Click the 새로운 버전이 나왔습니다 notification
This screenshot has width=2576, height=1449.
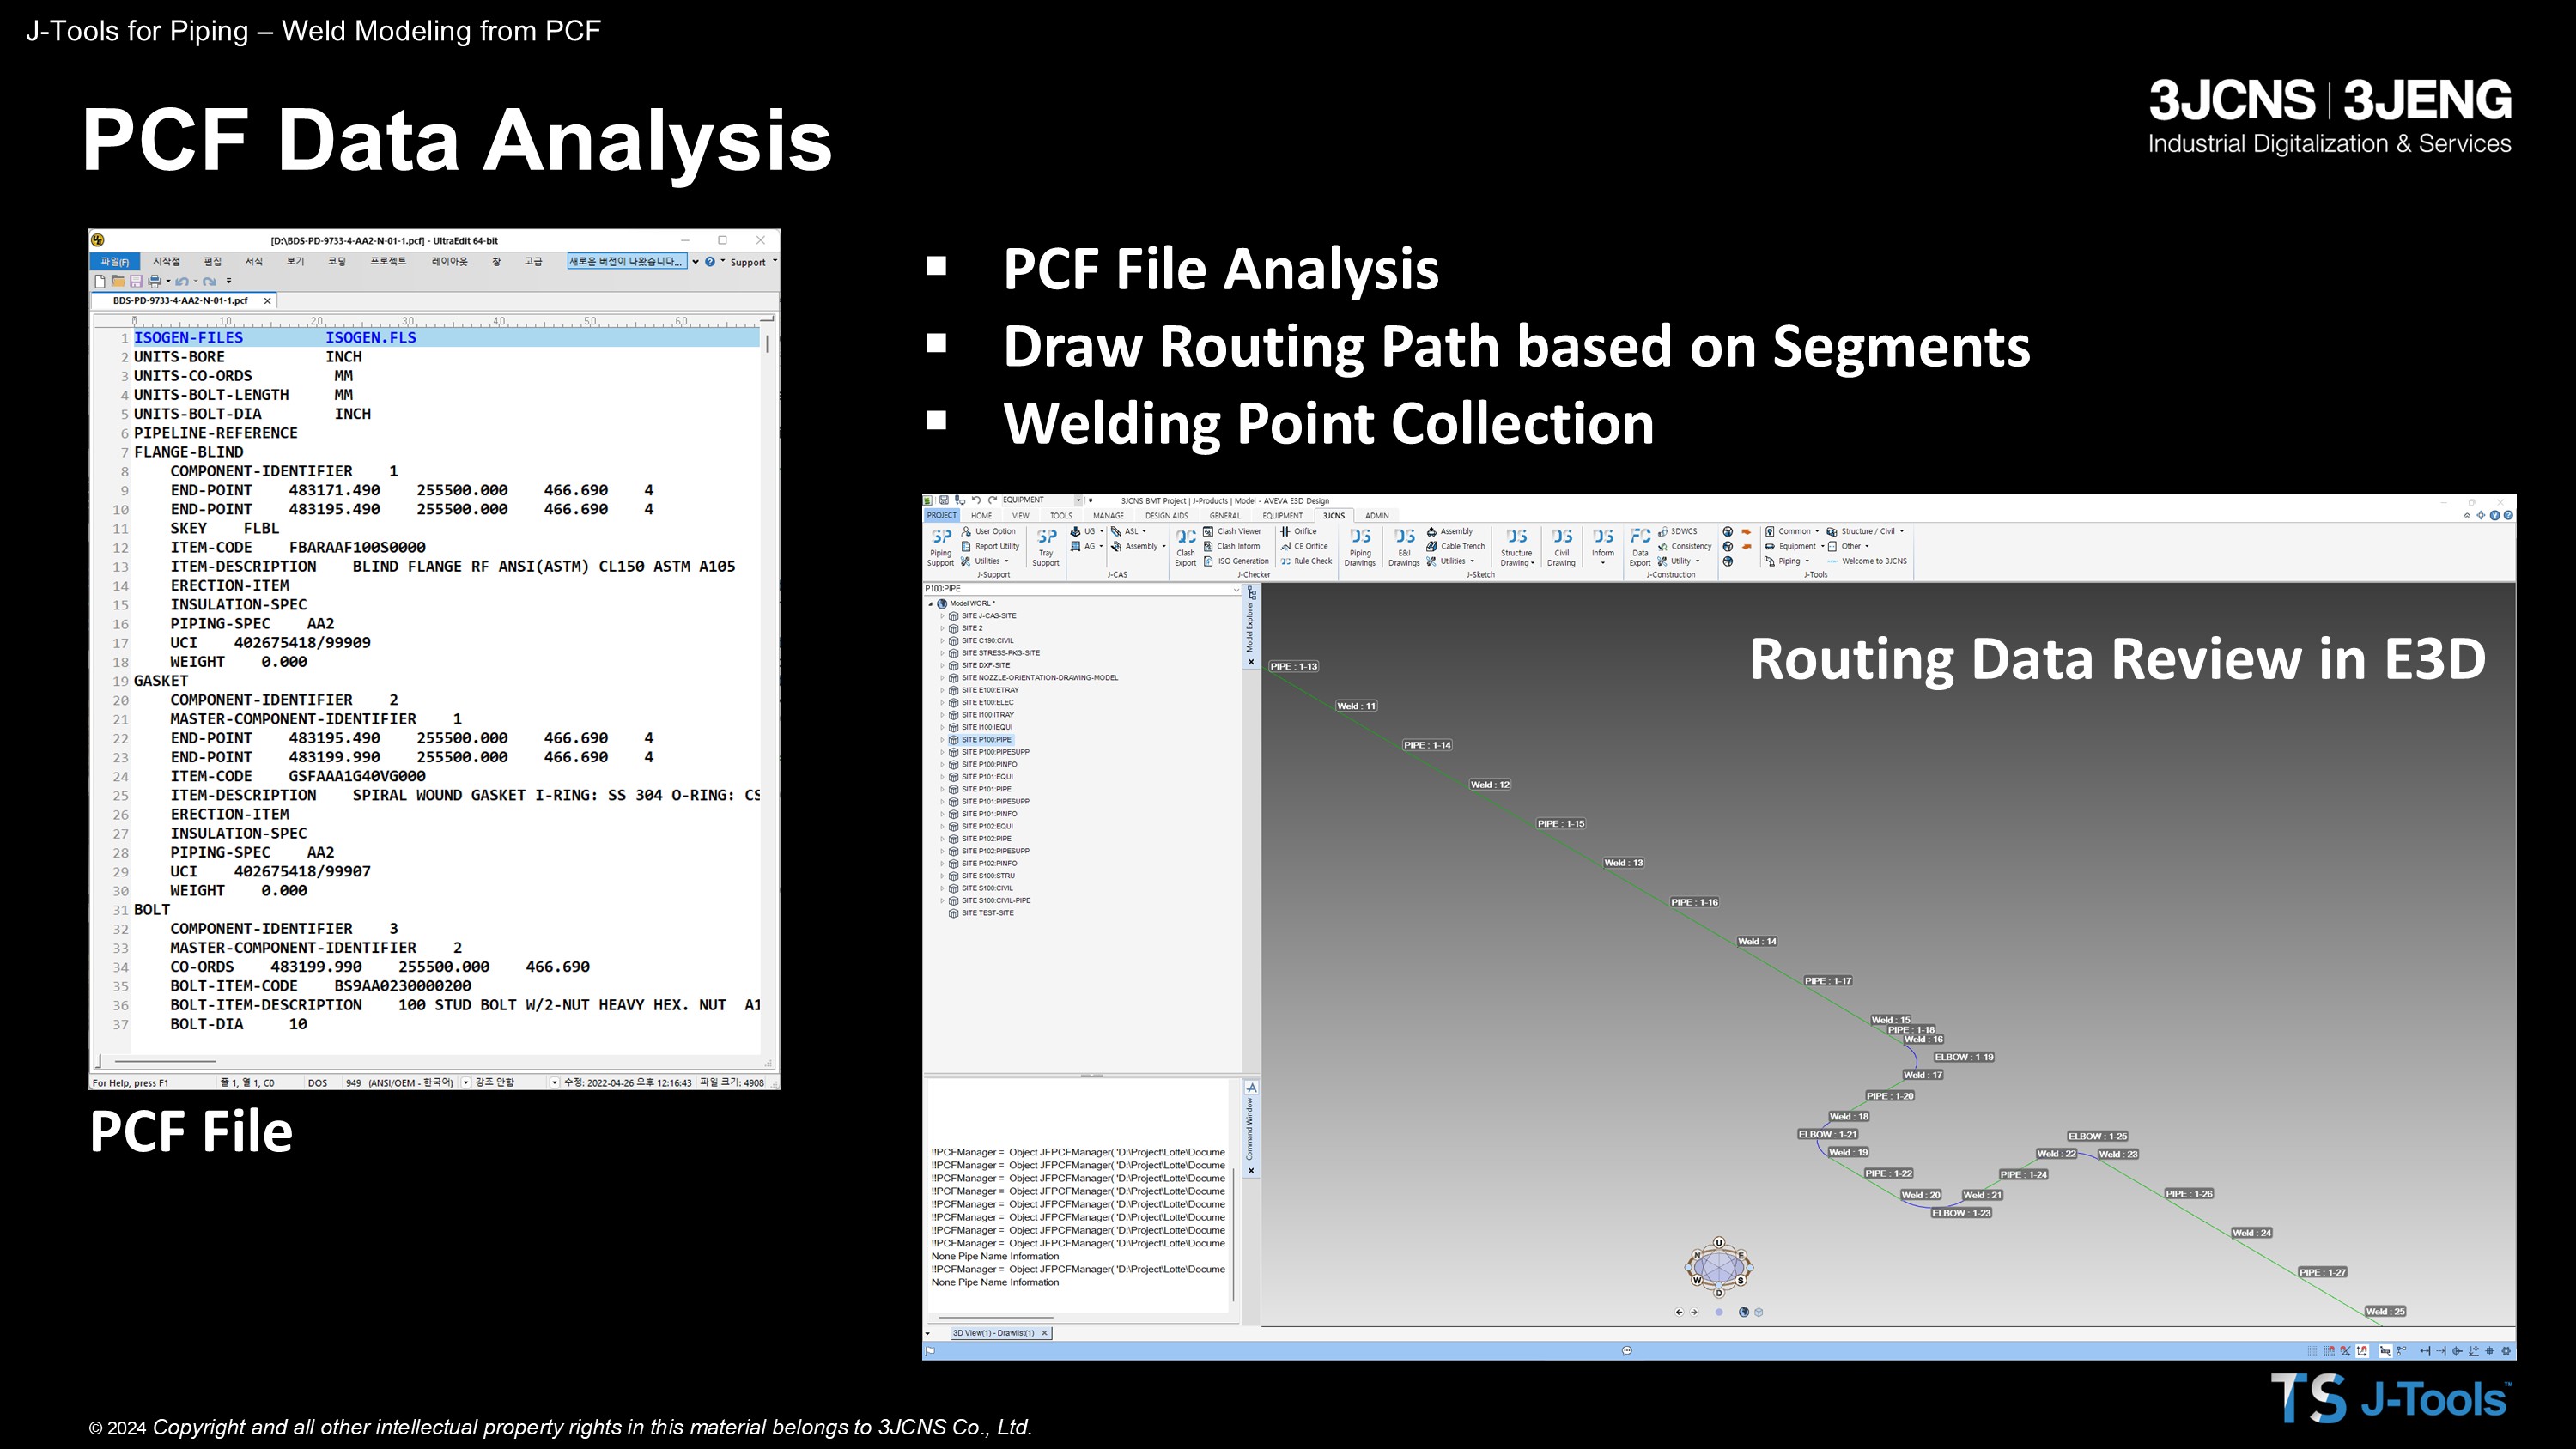pos(626,262)
